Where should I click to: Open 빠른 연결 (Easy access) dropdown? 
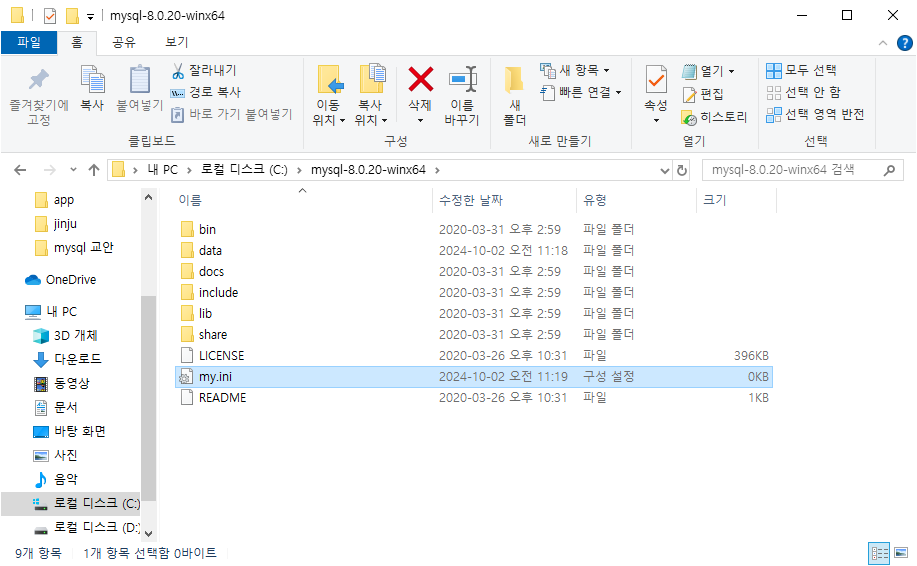point(581,92)
